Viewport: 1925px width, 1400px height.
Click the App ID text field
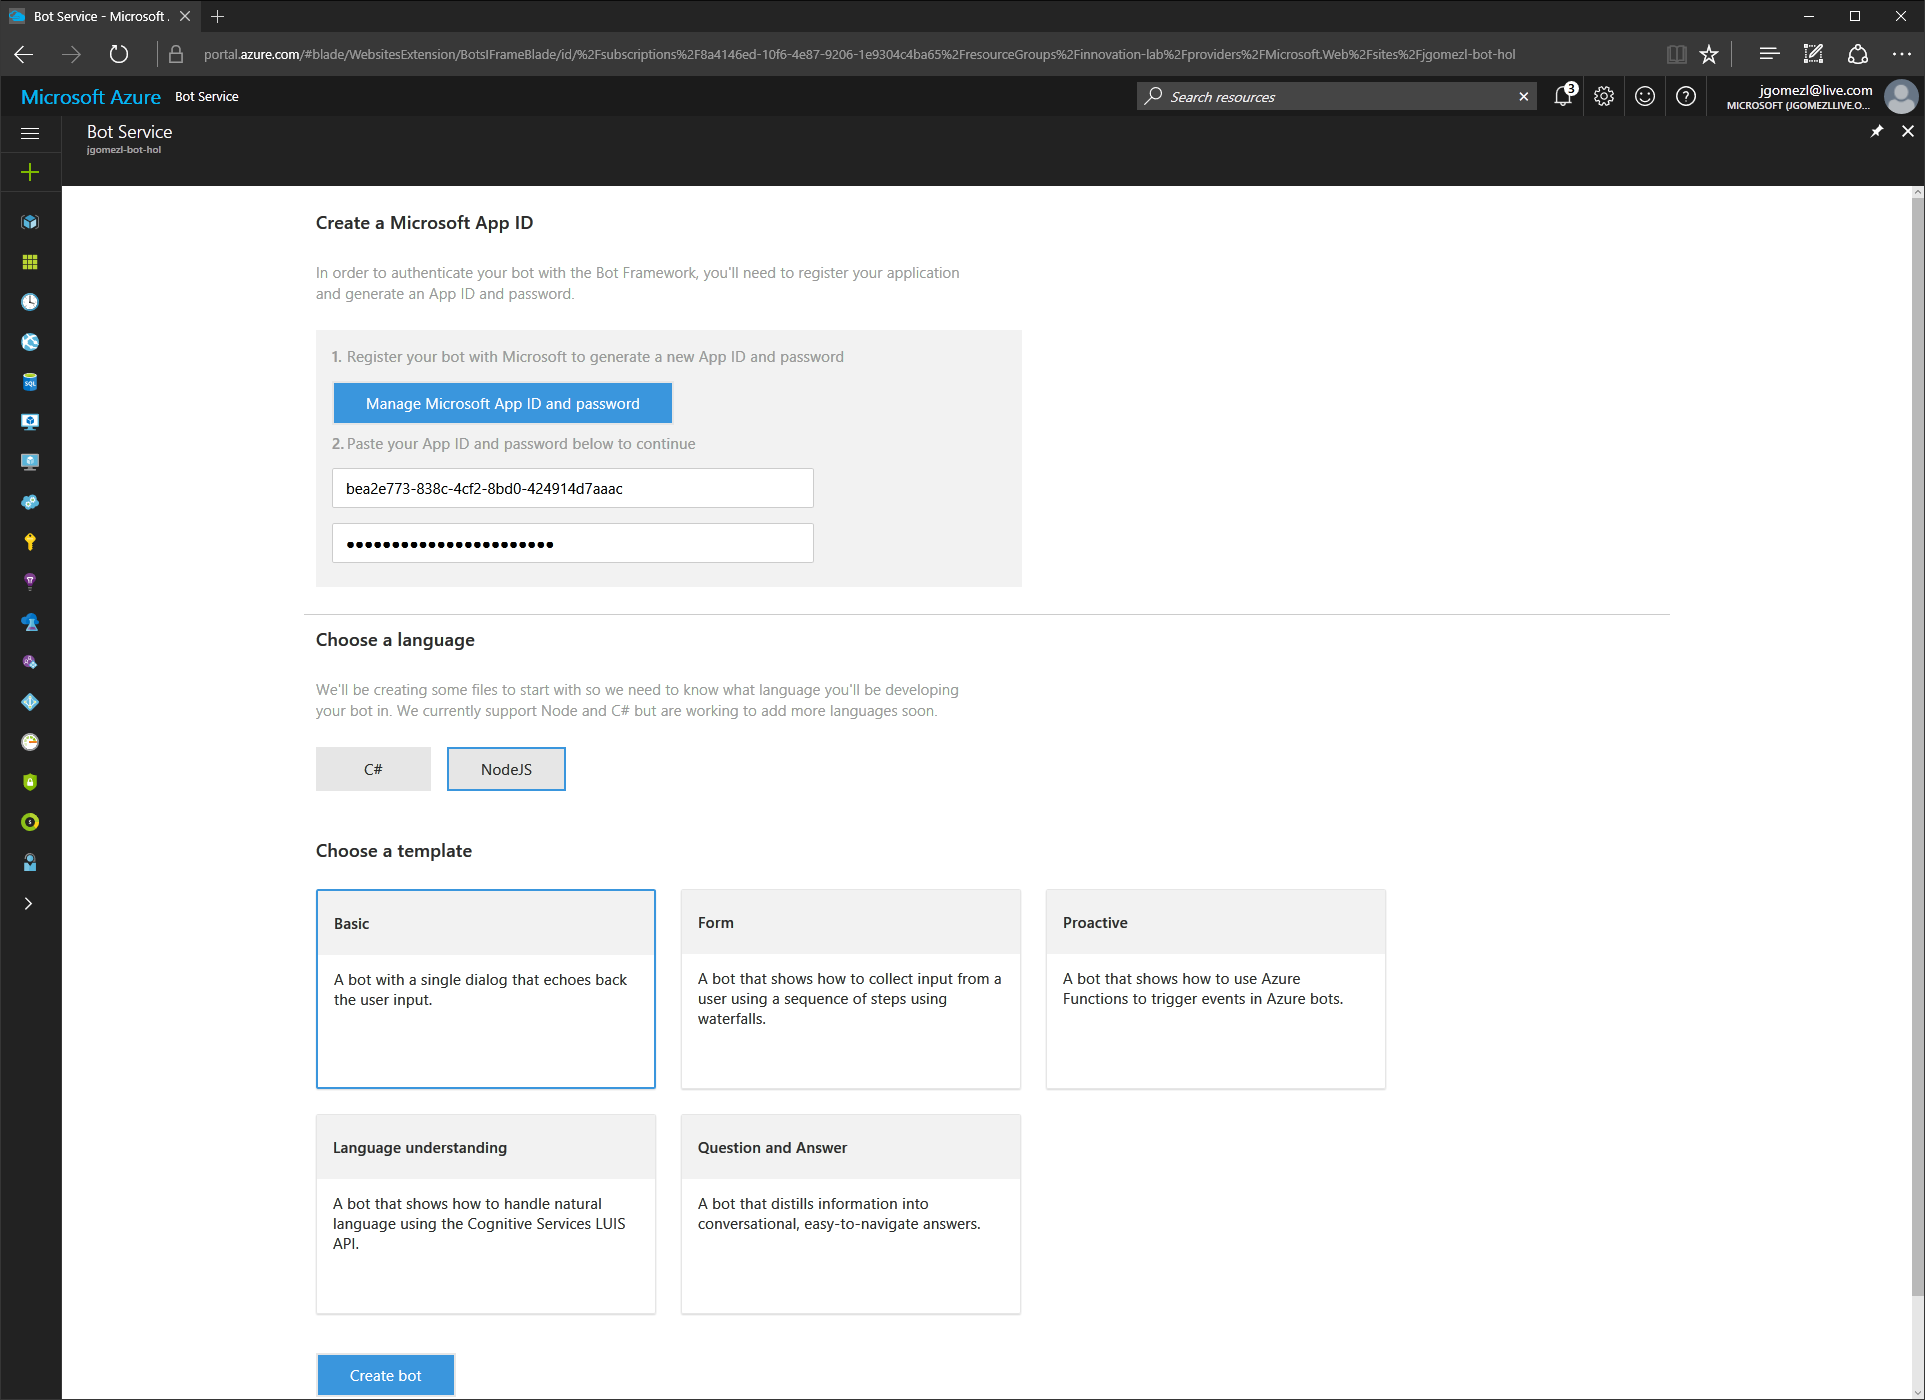[573, 488]
